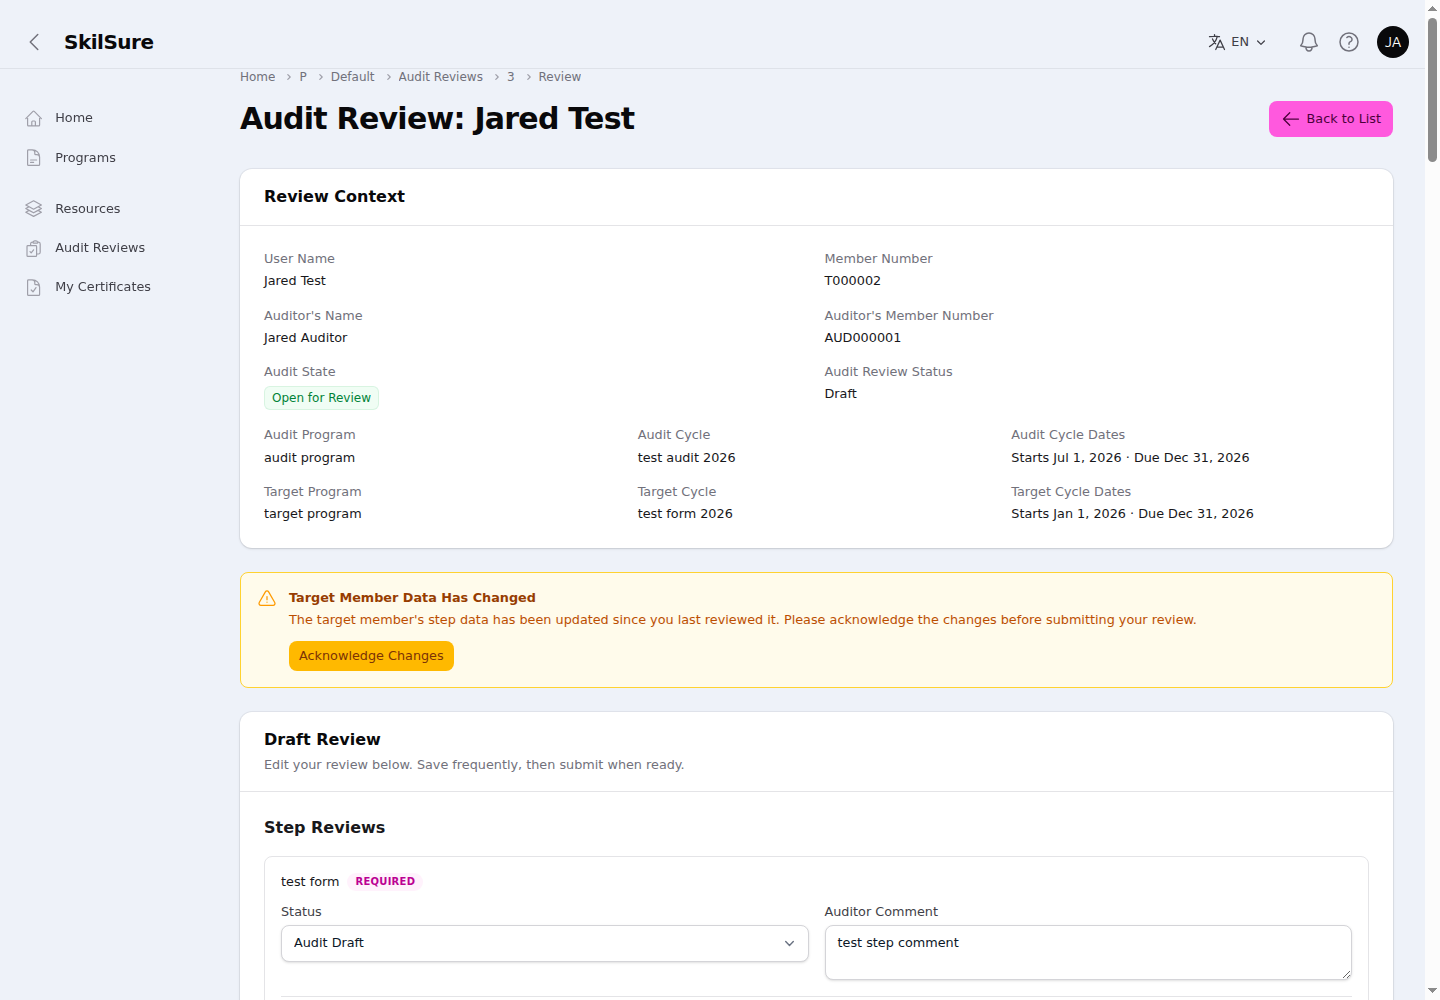Click the auditor name Jared Auditor
1440x1000 pixels.
click(x=305, y=338)
